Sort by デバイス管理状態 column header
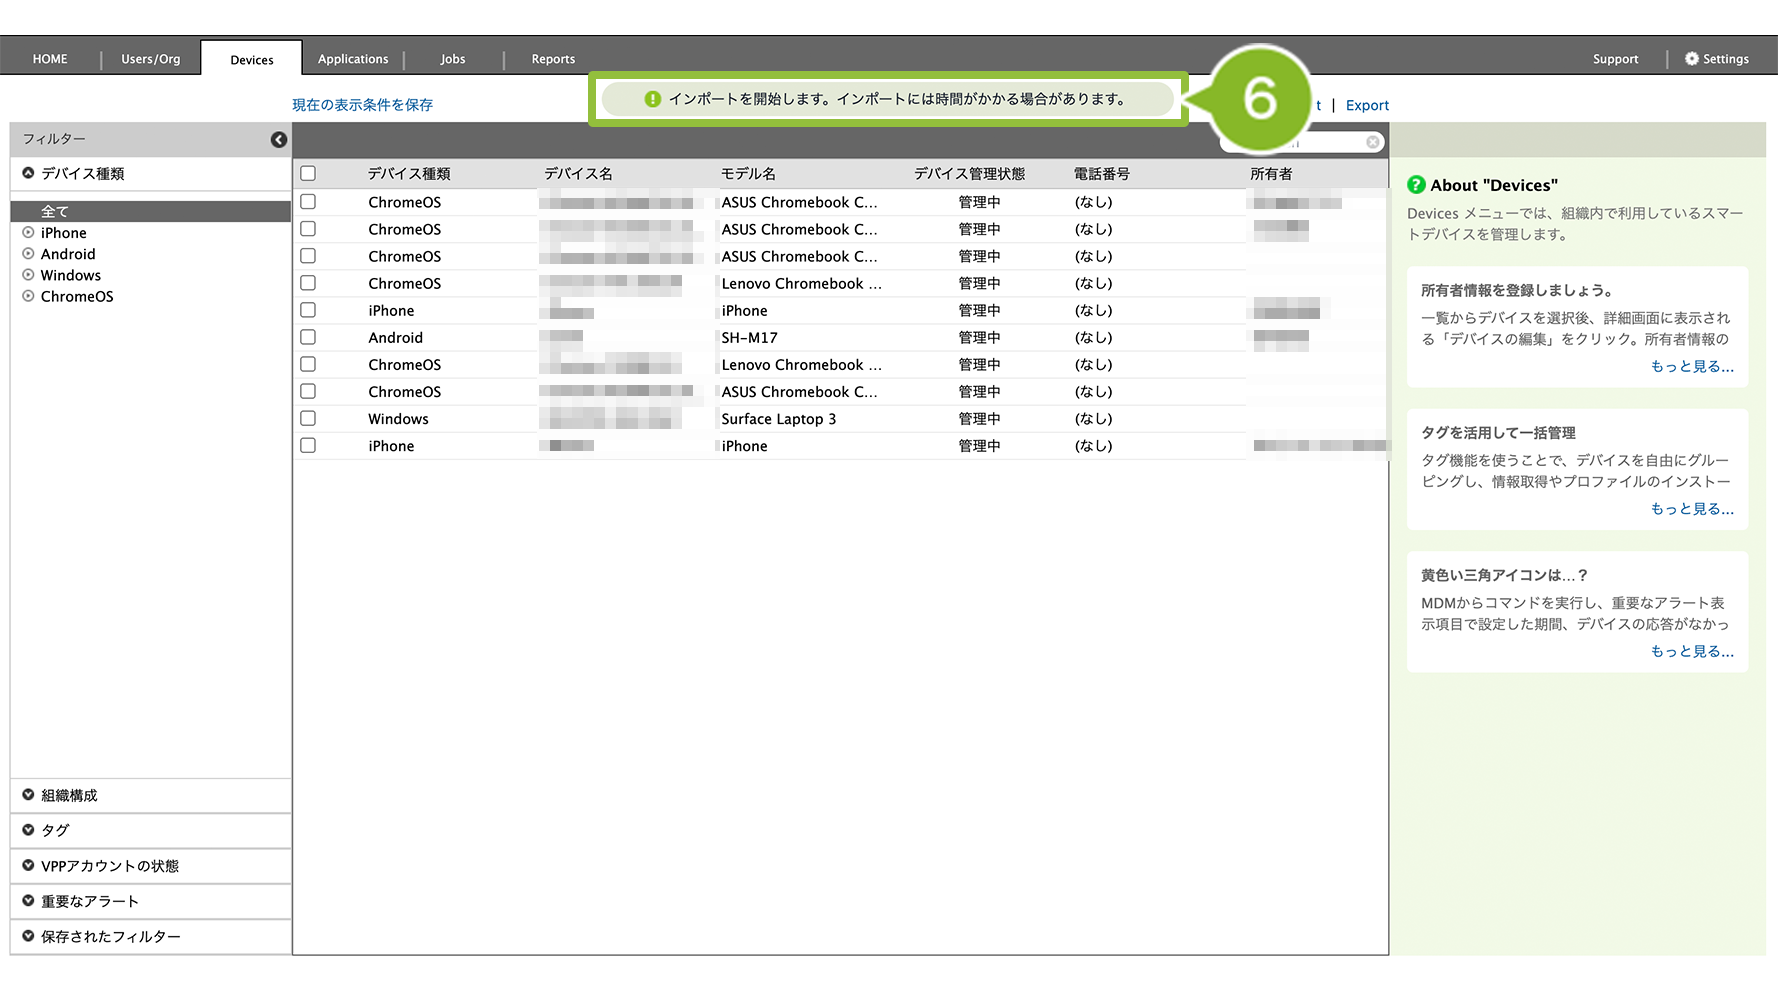Viewport: 1778px width, 1000px height. (969, 174)
